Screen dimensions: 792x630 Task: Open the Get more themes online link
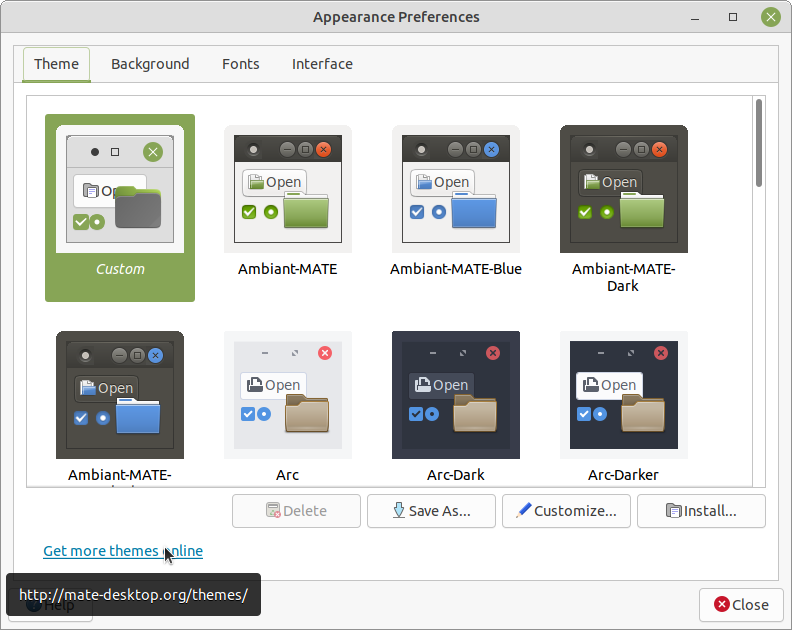pos(123,551)
